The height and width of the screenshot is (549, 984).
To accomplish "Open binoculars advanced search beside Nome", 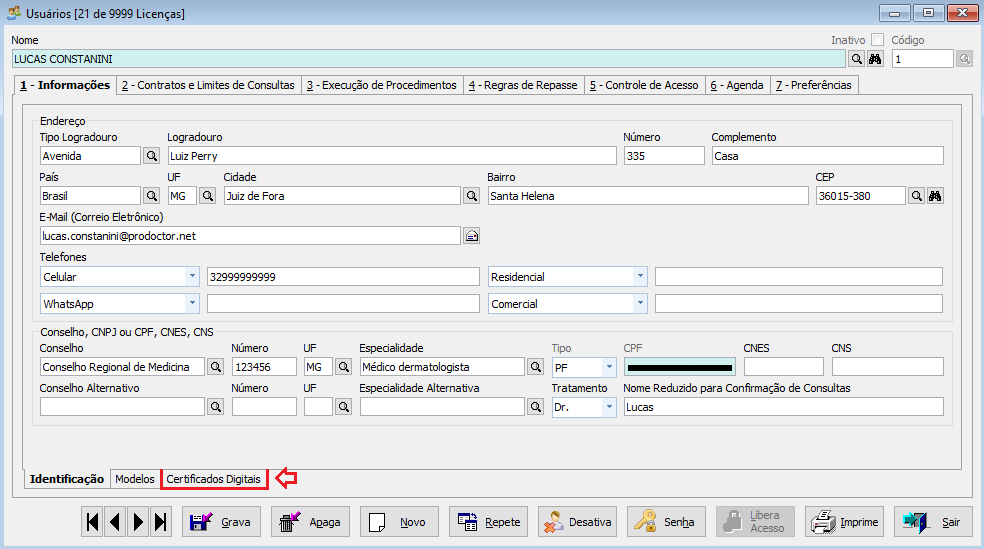I will coord(875,59).
